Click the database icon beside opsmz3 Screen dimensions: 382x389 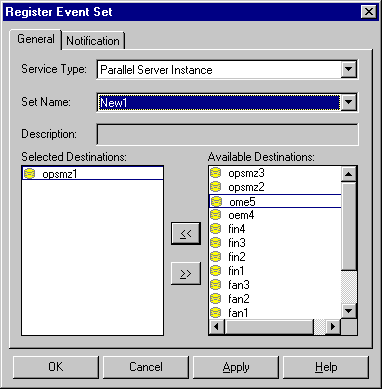(216, 173)
